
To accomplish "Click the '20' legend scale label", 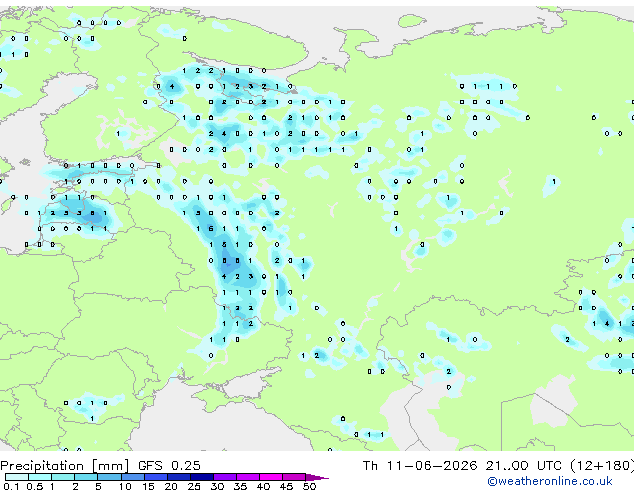I will (x=171, y=486).
